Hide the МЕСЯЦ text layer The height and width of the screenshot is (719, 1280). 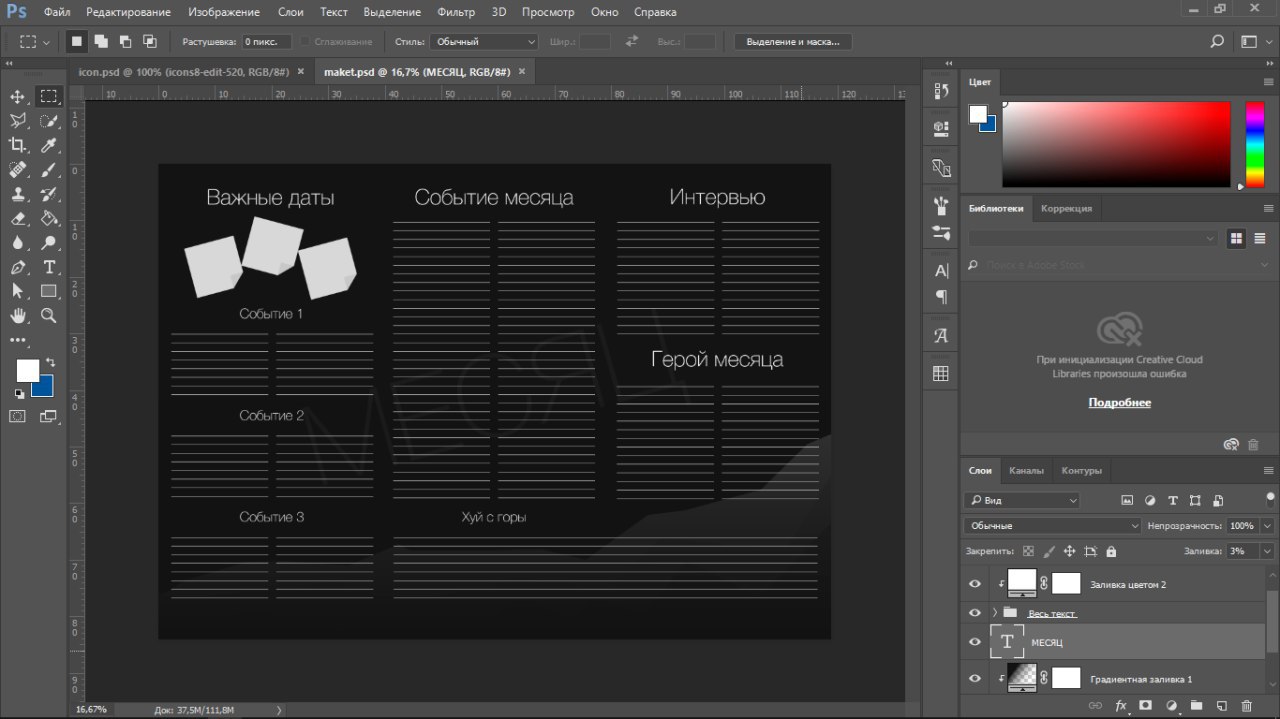[975, 642]
